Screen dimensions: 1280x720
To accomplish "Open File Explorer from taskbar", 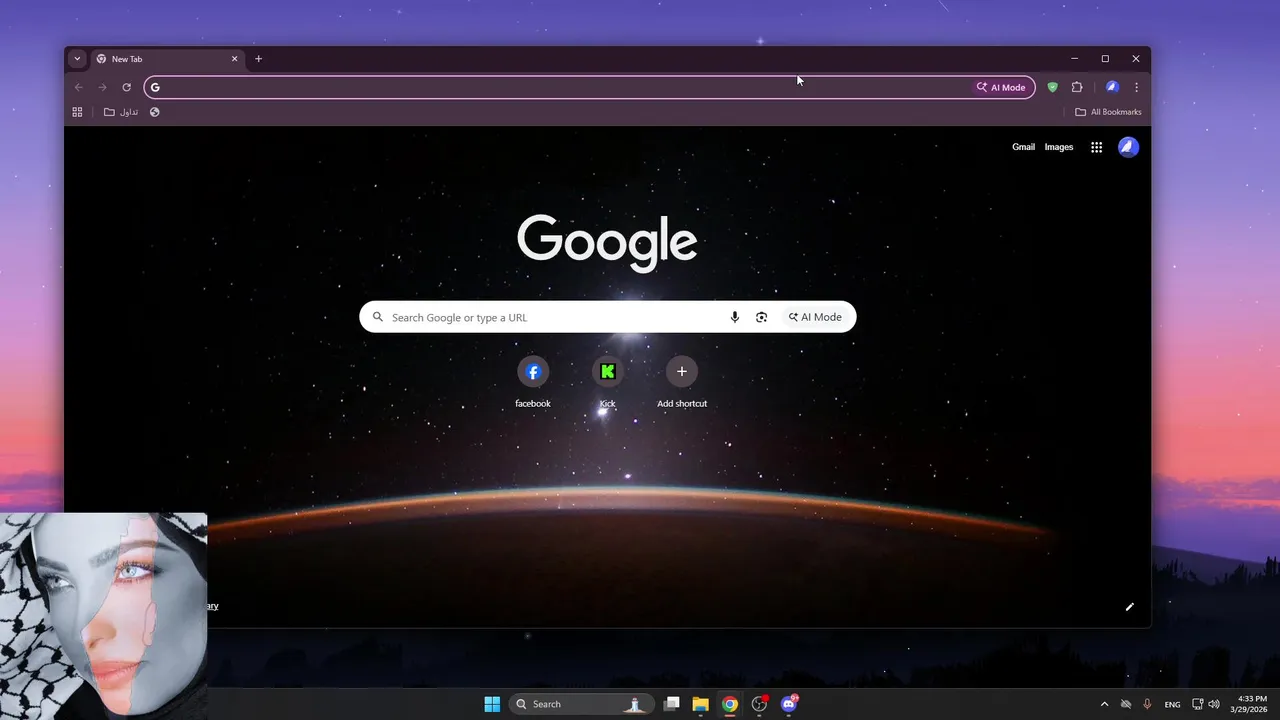I will [701, 704].
